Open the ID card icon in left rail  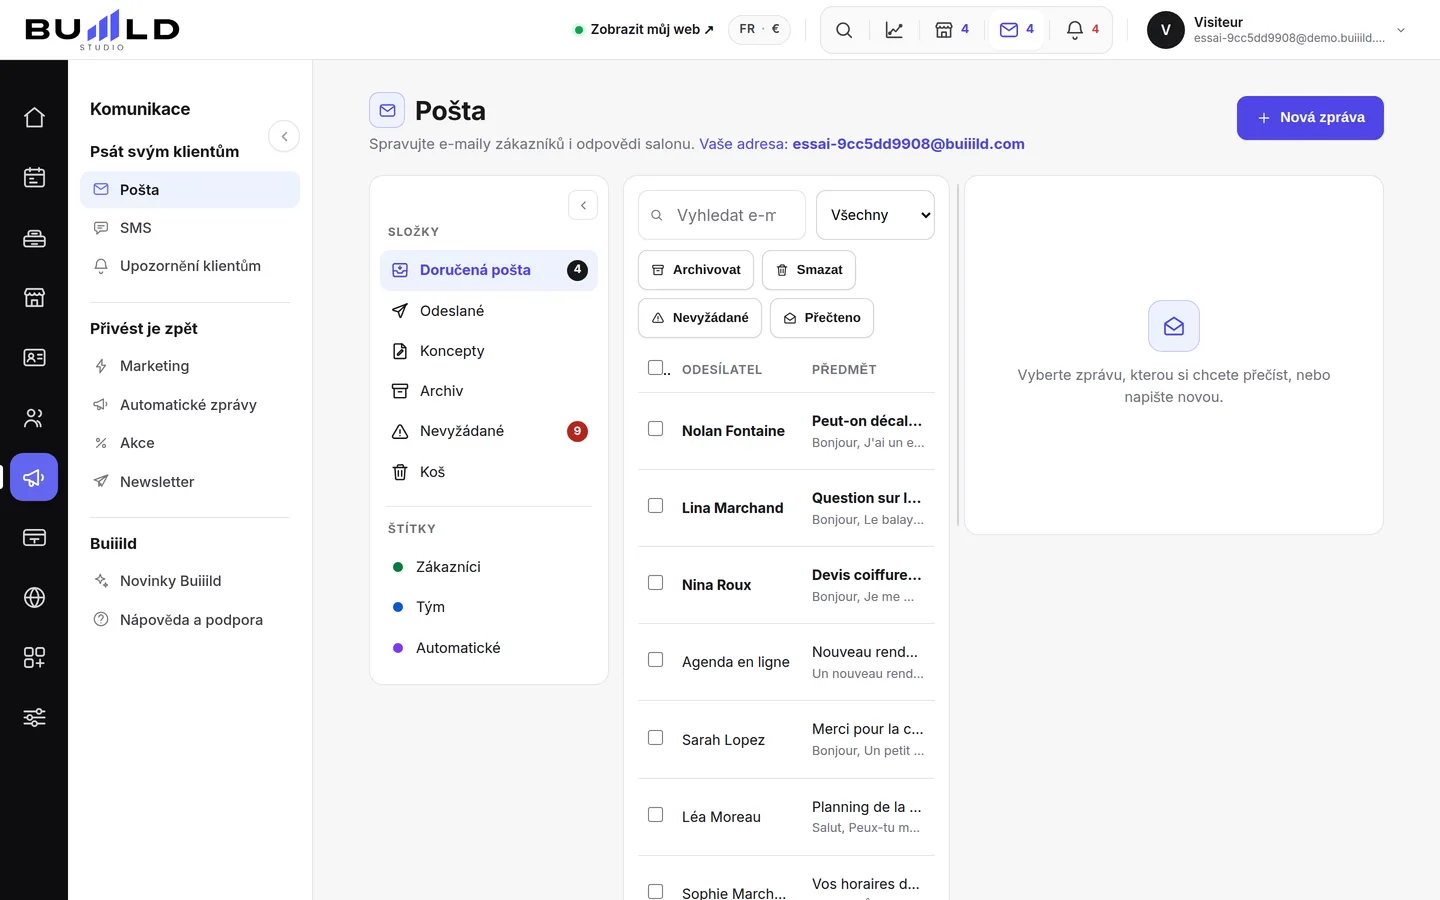(x=34, y=357)
